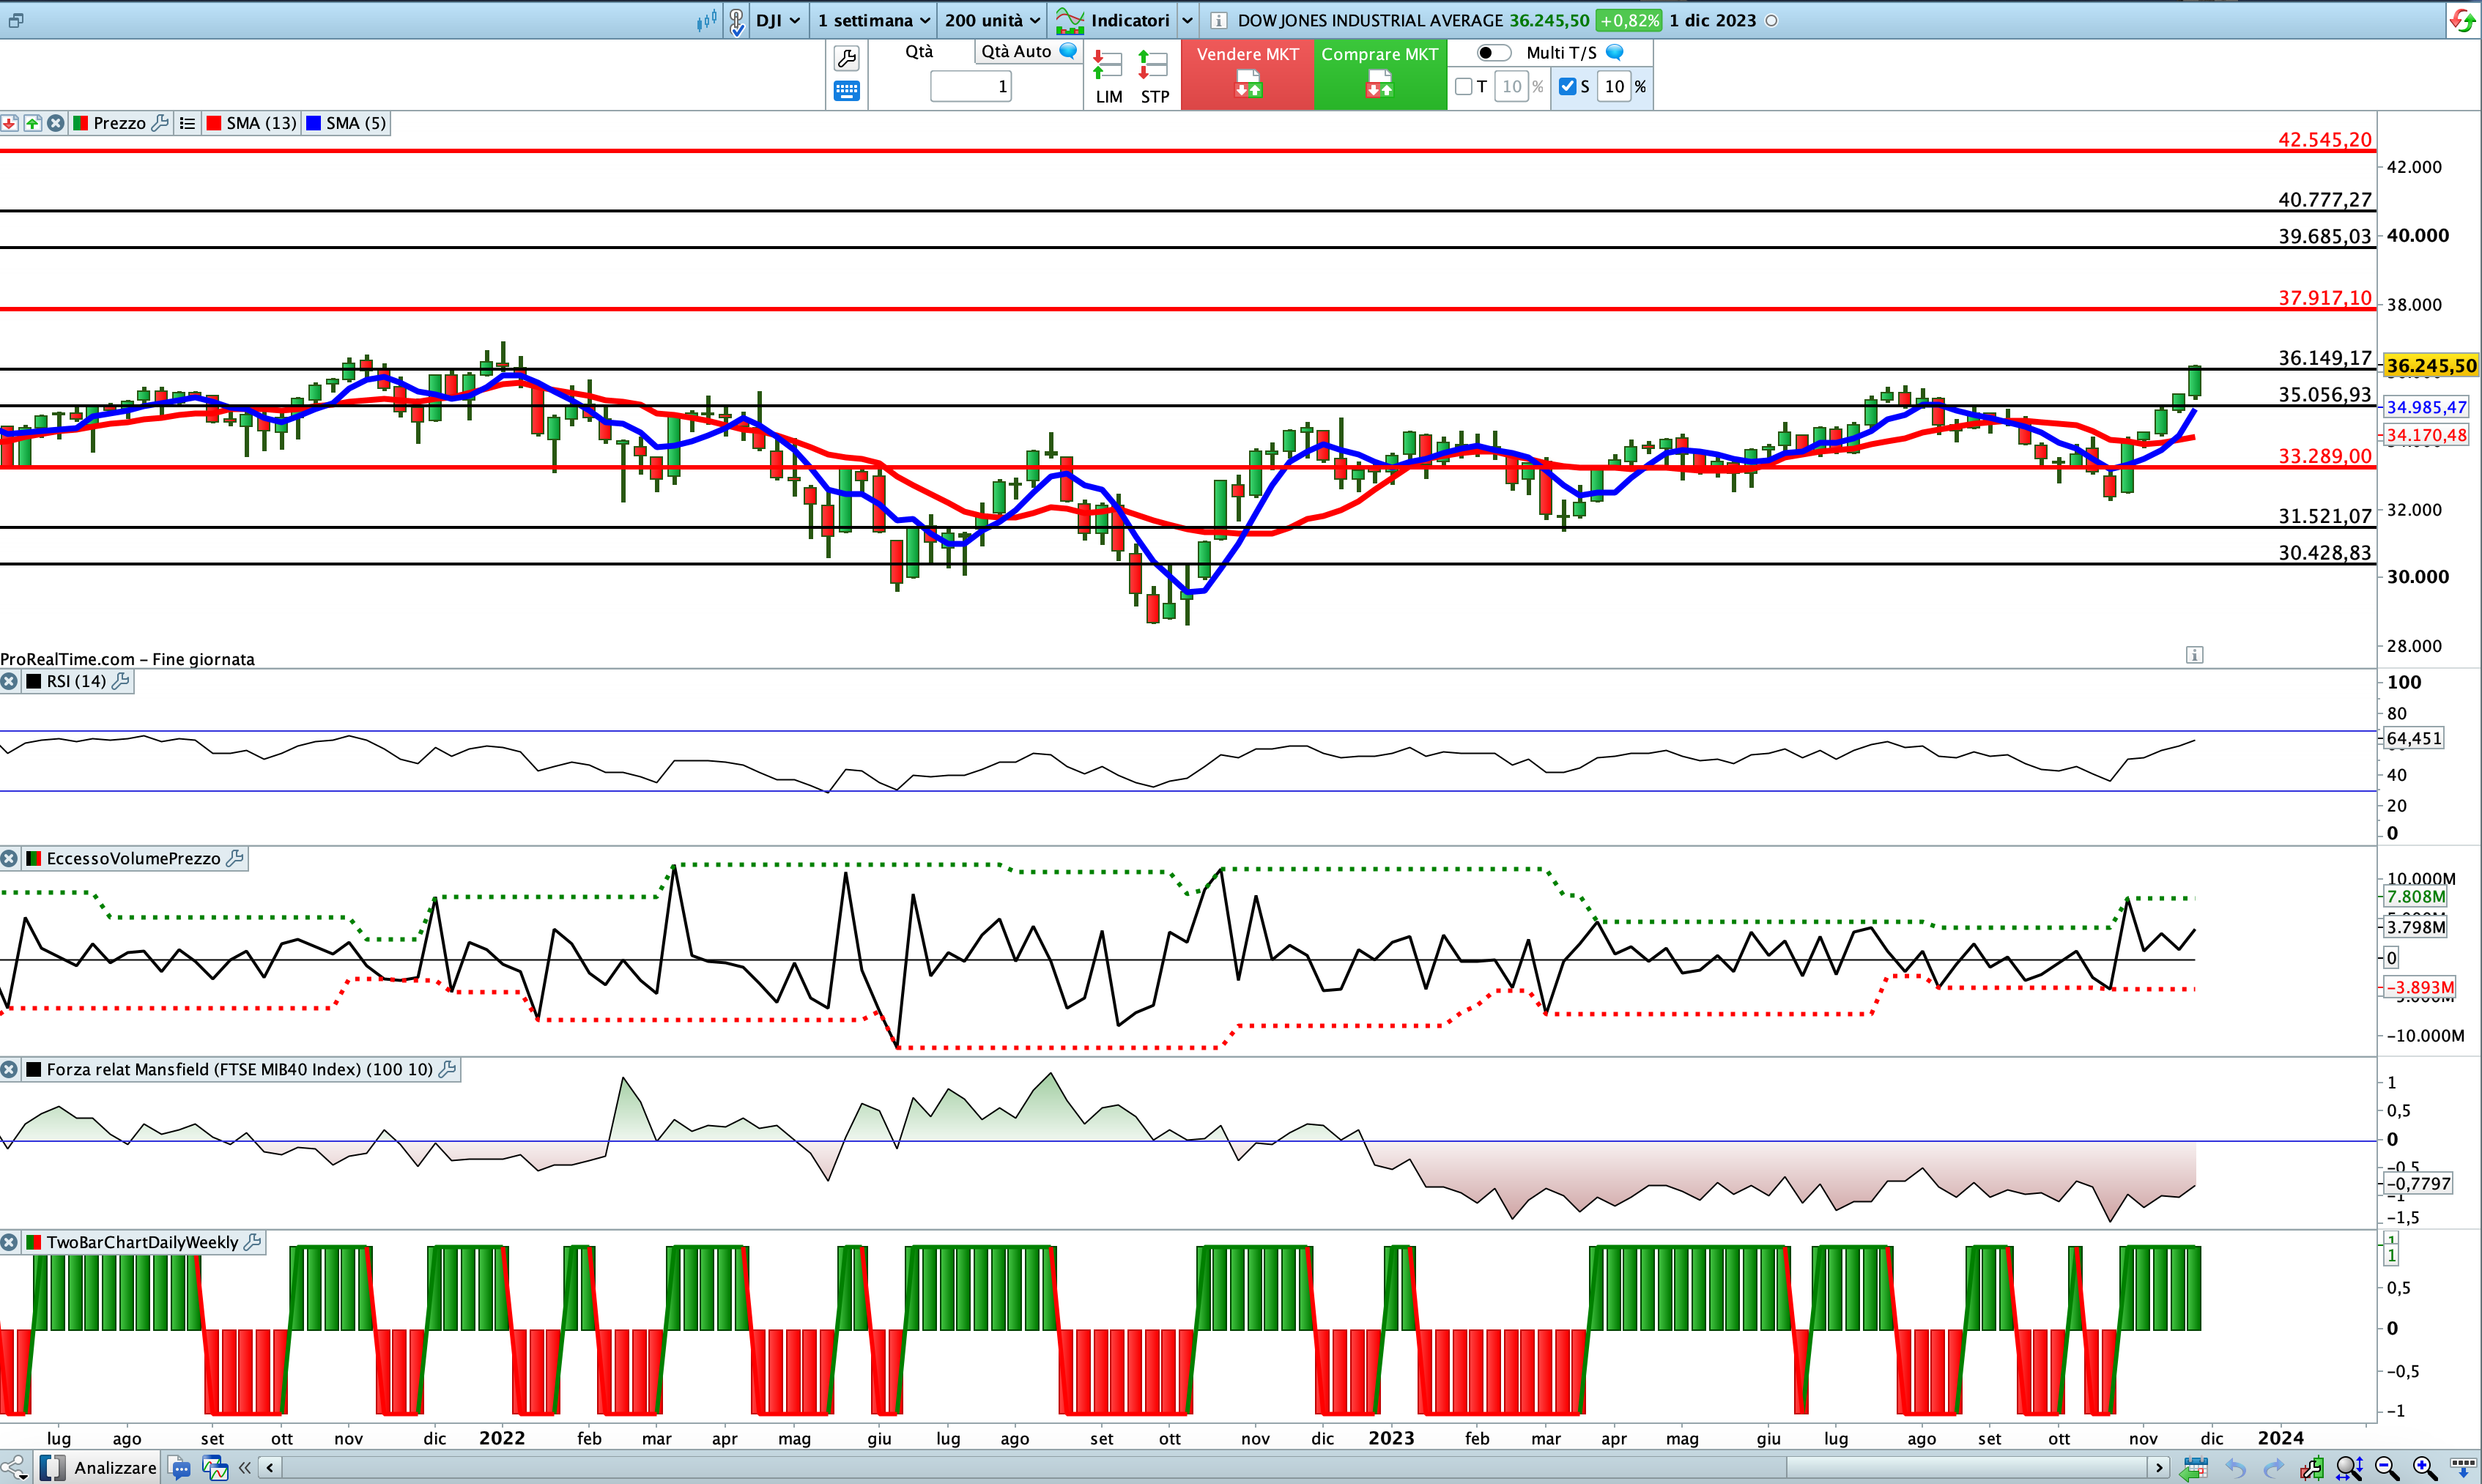The image size is (2482, 1484).
Task: Click the auto-fit zoom magnifier icon
Action: click(2349, 1468)
